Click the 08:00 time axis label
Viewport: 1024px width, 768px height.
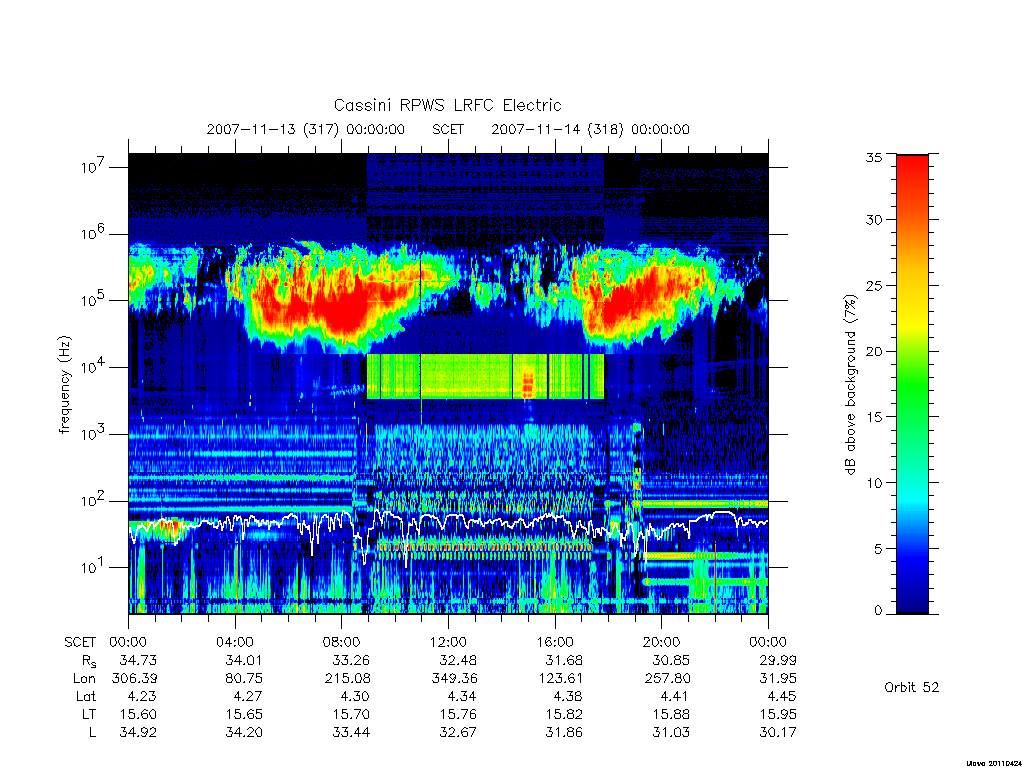pyautogui.click(x=342, y=642)
